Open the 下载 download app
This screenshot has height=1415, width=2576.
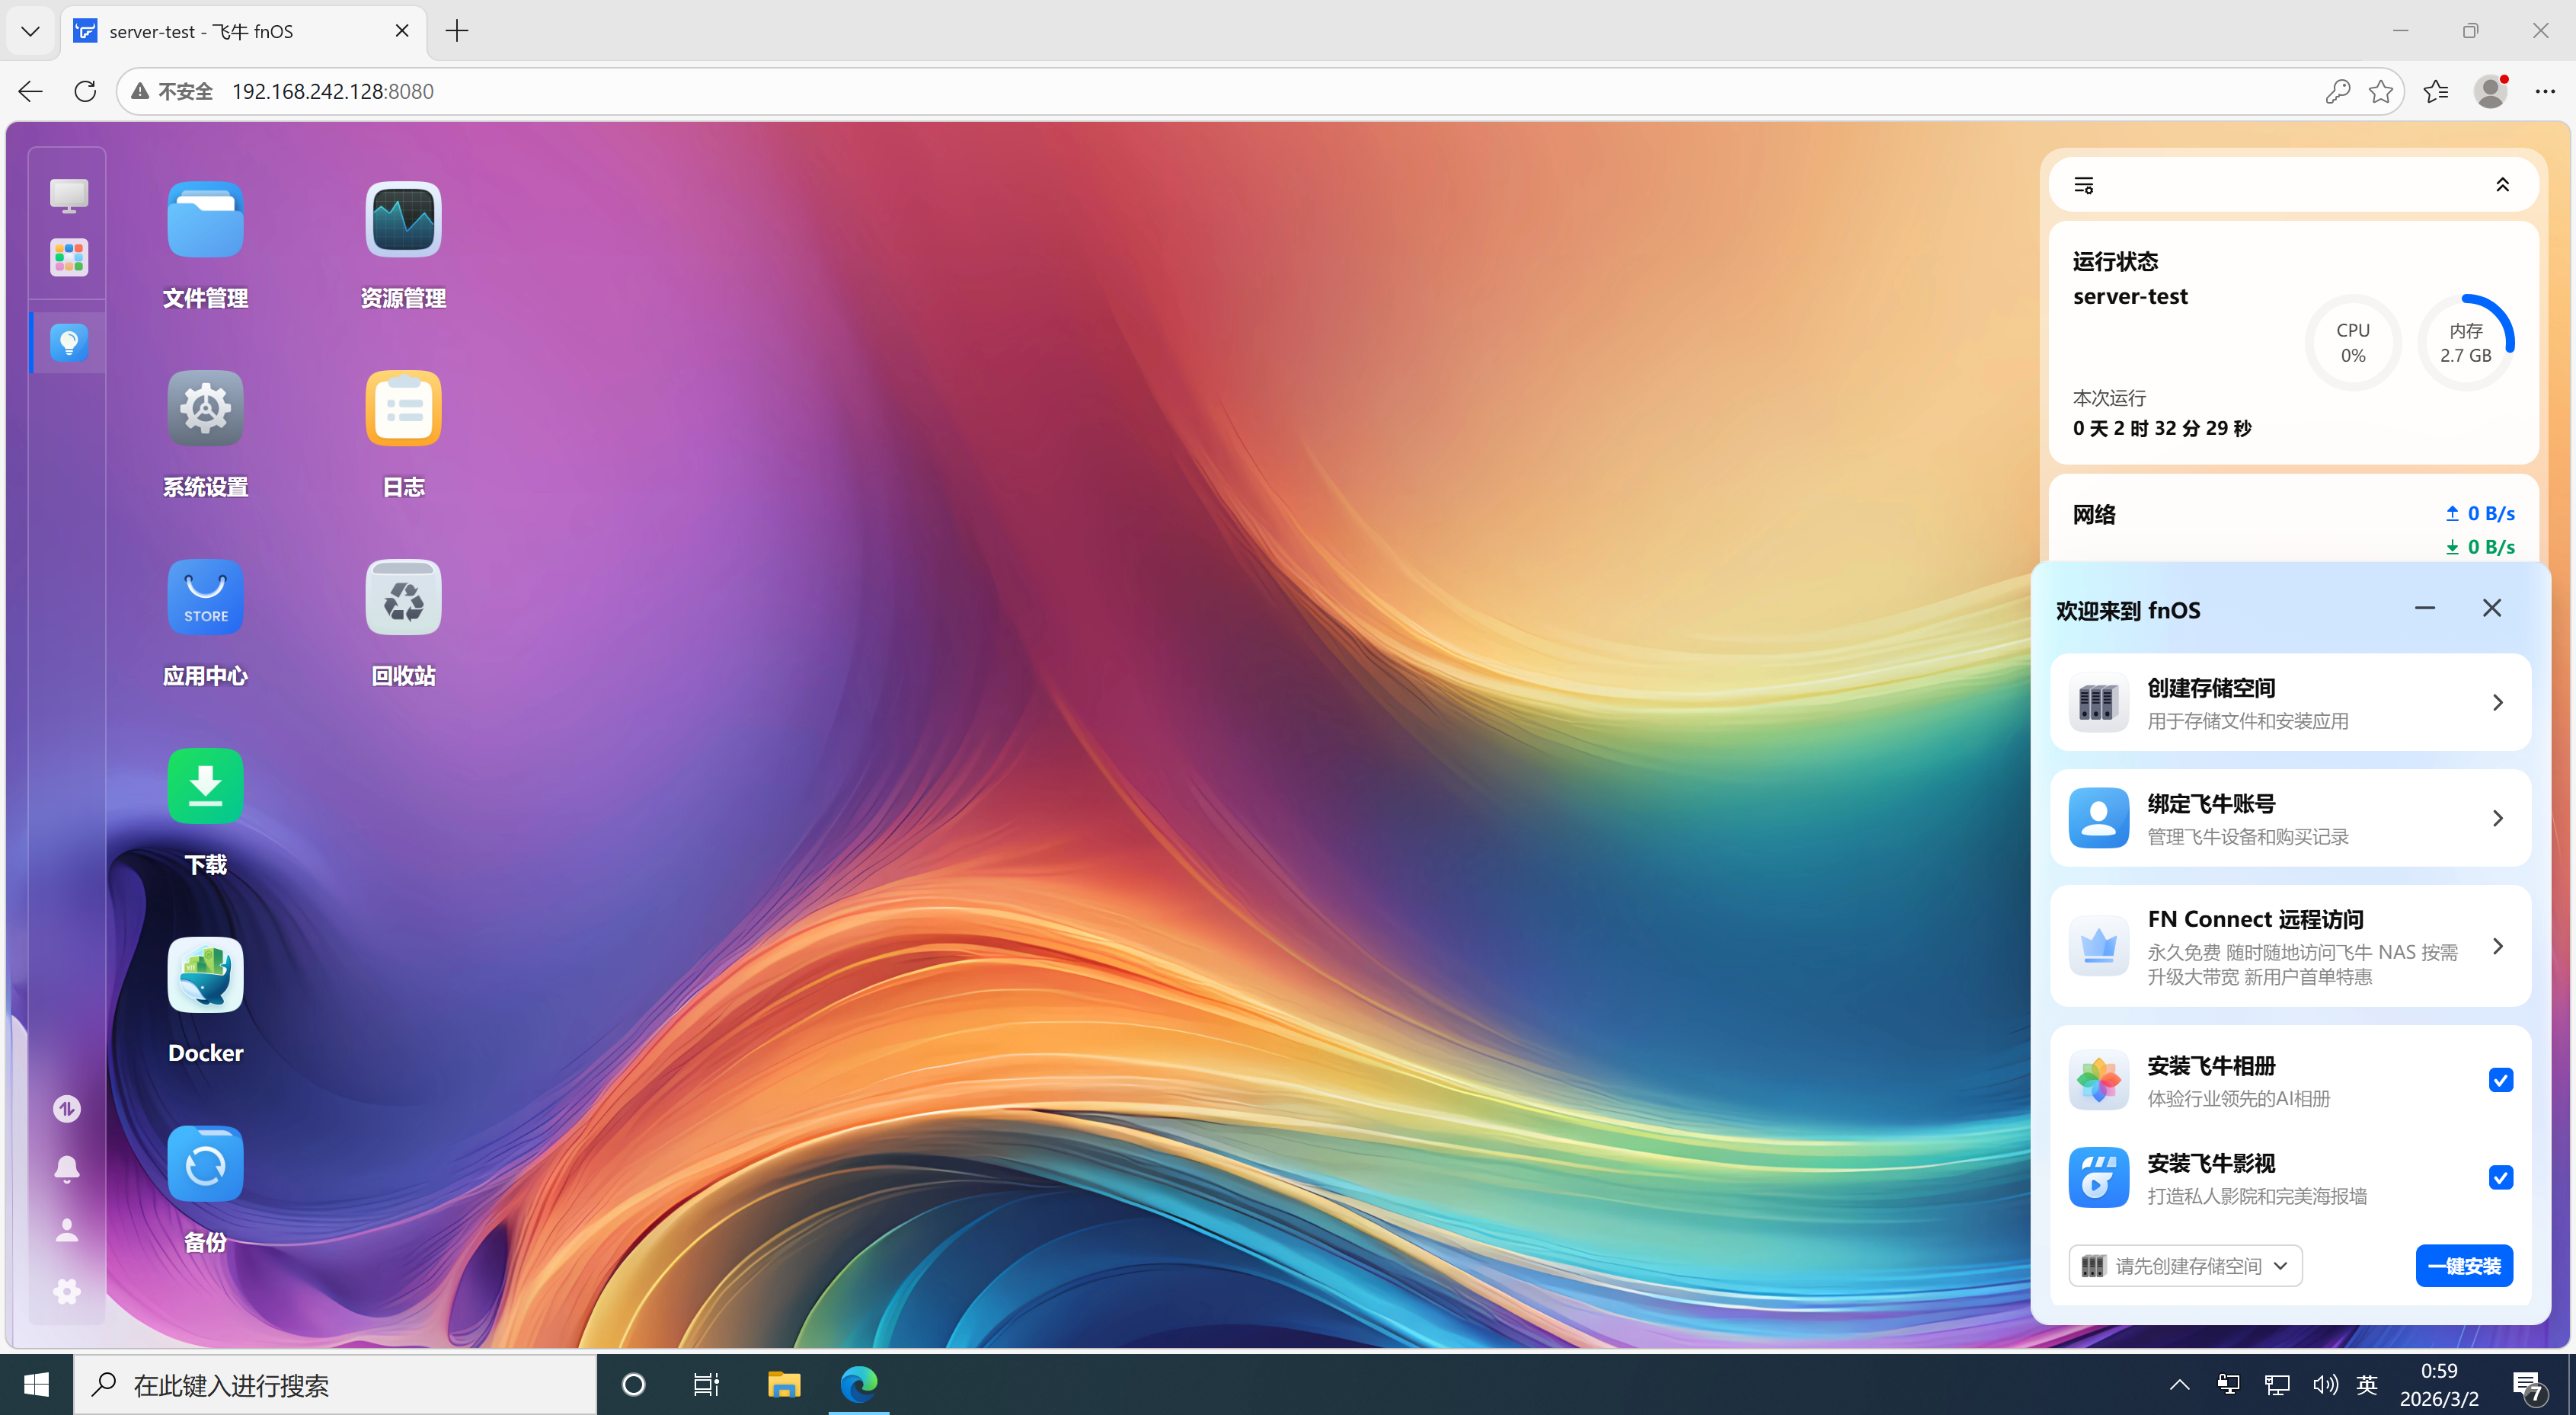(x=205, y=786)
